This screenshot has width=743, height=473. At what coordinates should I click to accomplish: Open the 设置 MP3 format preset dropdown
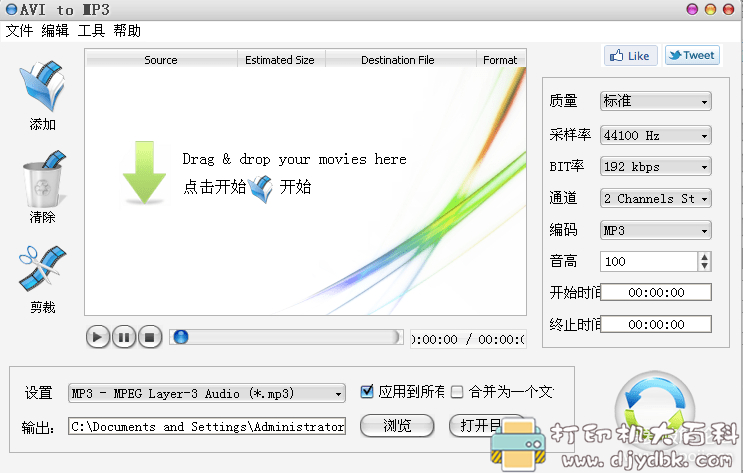point(207,393)
